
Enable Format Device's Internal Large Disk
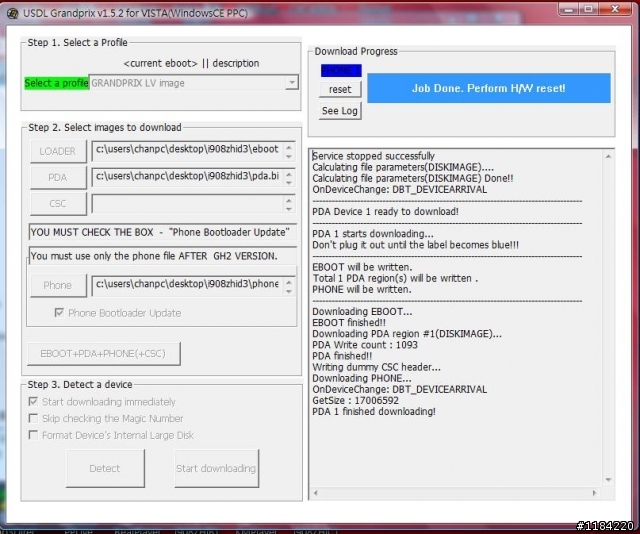pyautogui.click(x=33, y=435)
